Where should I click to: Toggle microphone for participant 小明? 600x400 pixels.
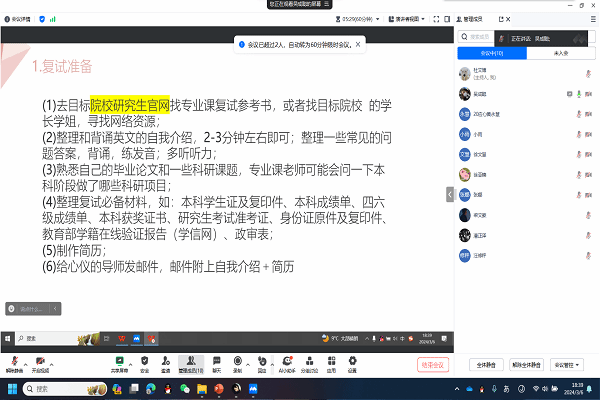[x=580, y=133]
